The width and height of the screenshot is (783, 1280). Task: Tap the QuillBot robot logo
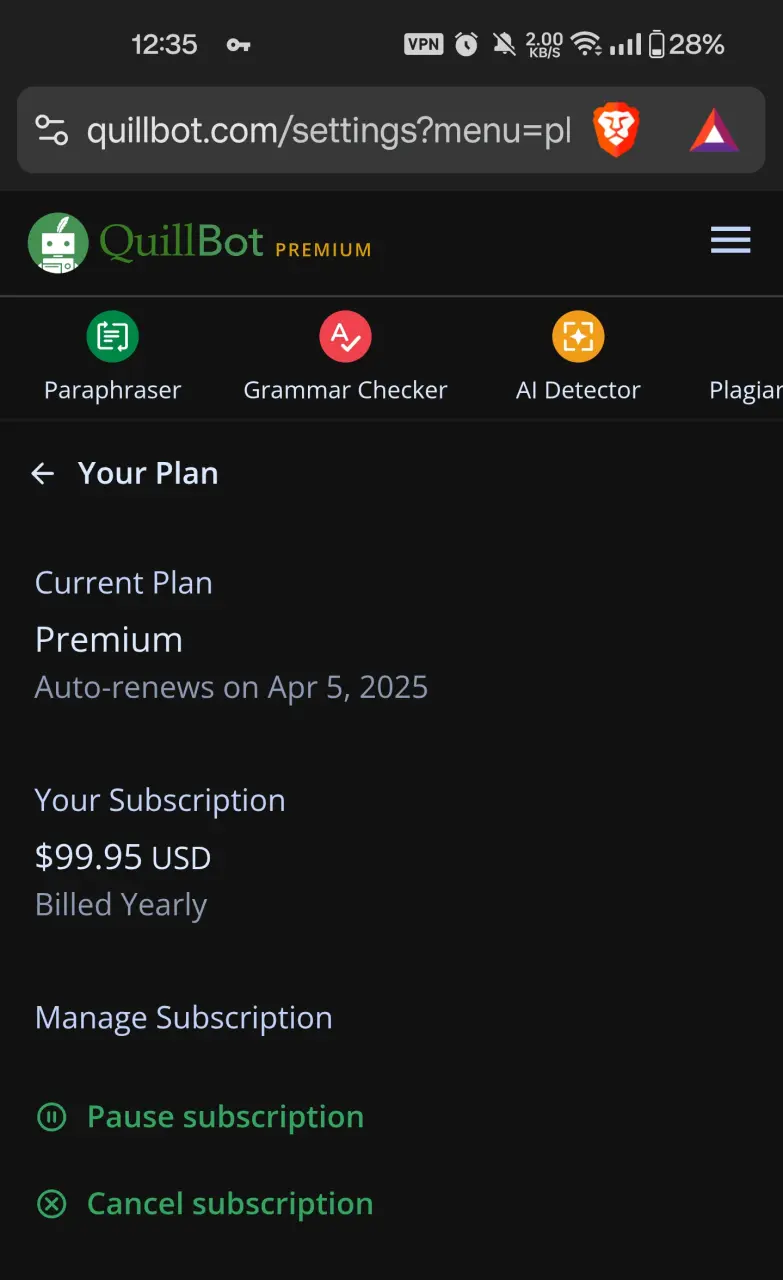(x=58, y=243)
